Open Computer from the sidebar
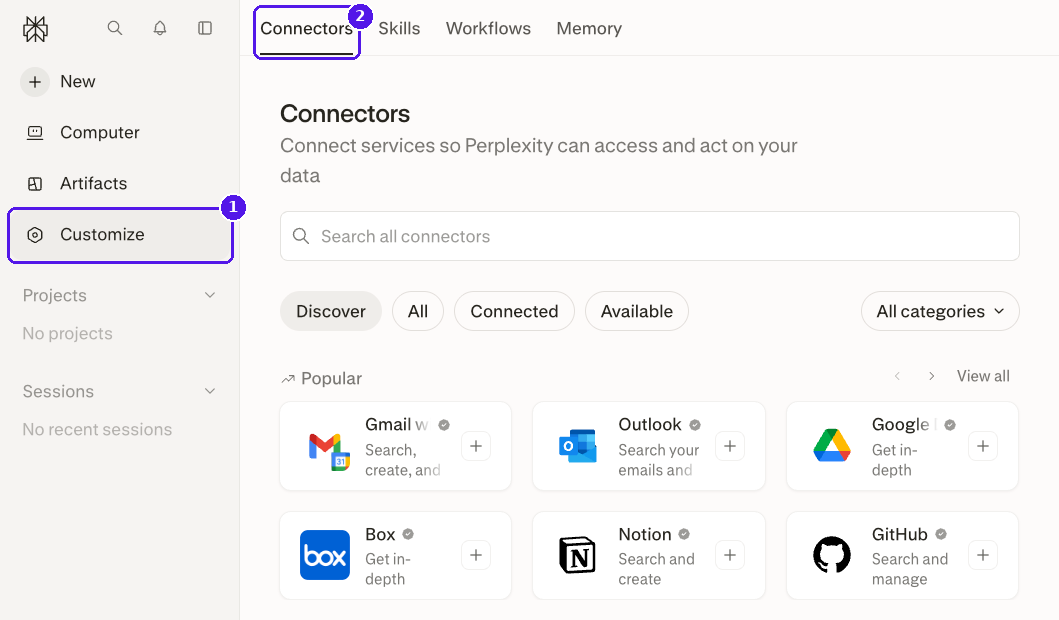 tap(120, 132)
